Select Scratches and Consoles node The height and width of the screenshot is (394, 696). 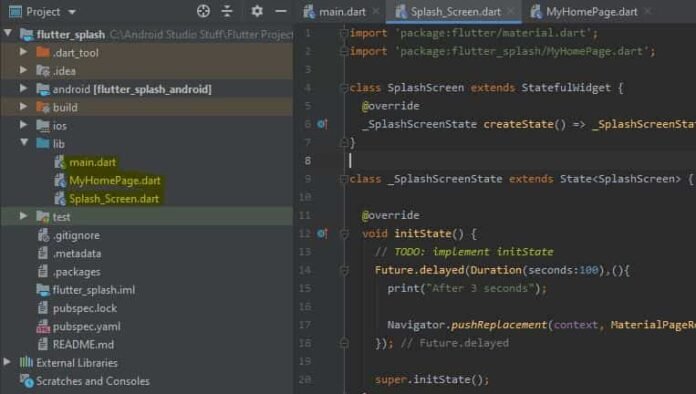(x=93, y=381)
